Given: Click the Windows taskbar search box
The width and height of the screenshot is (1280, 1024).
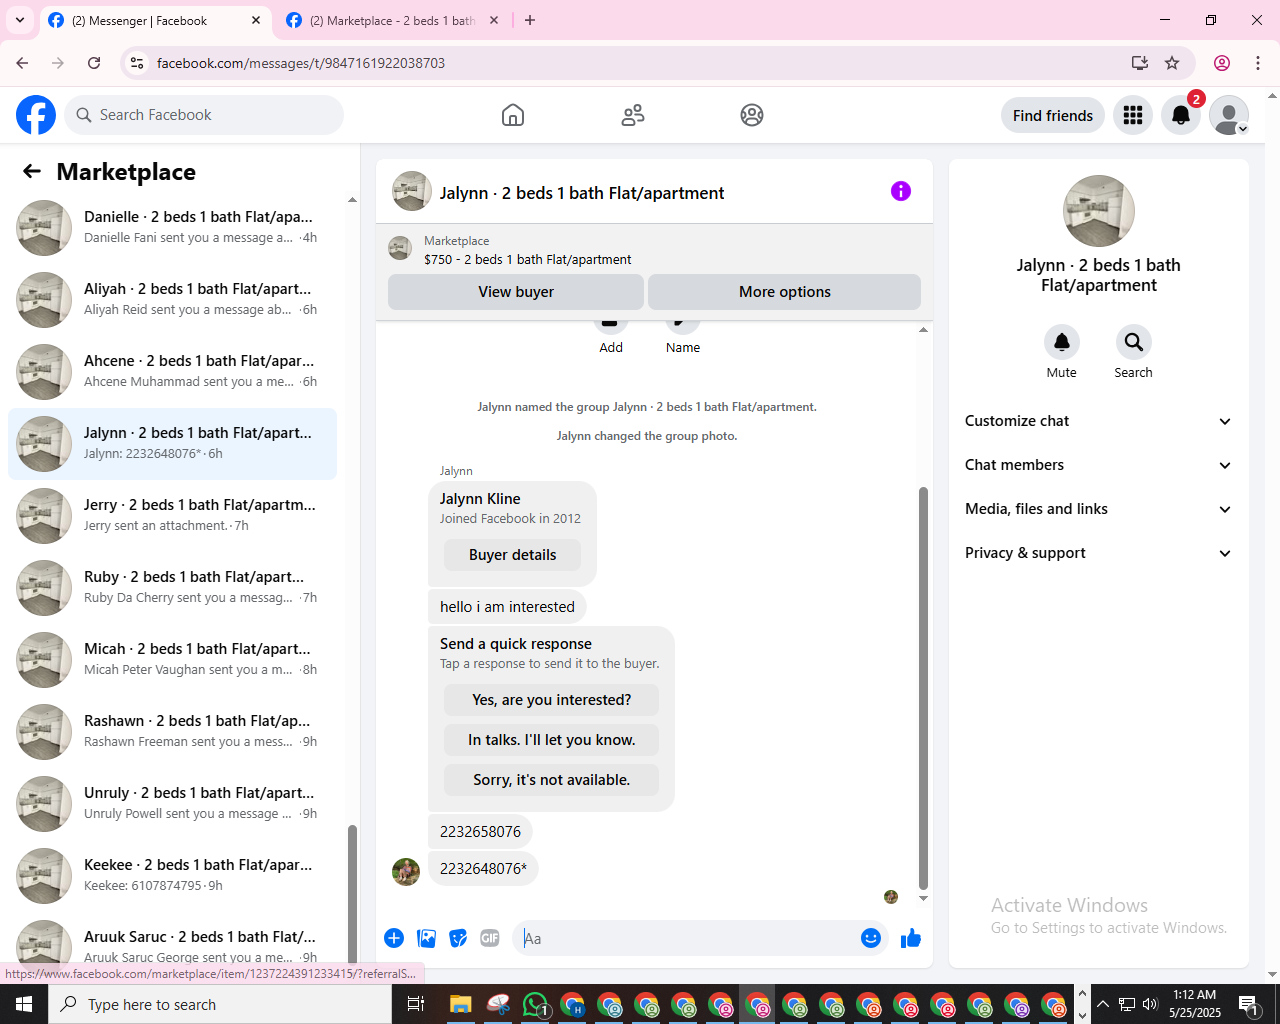Looking at the screenshot, I should coord(220,1004).
